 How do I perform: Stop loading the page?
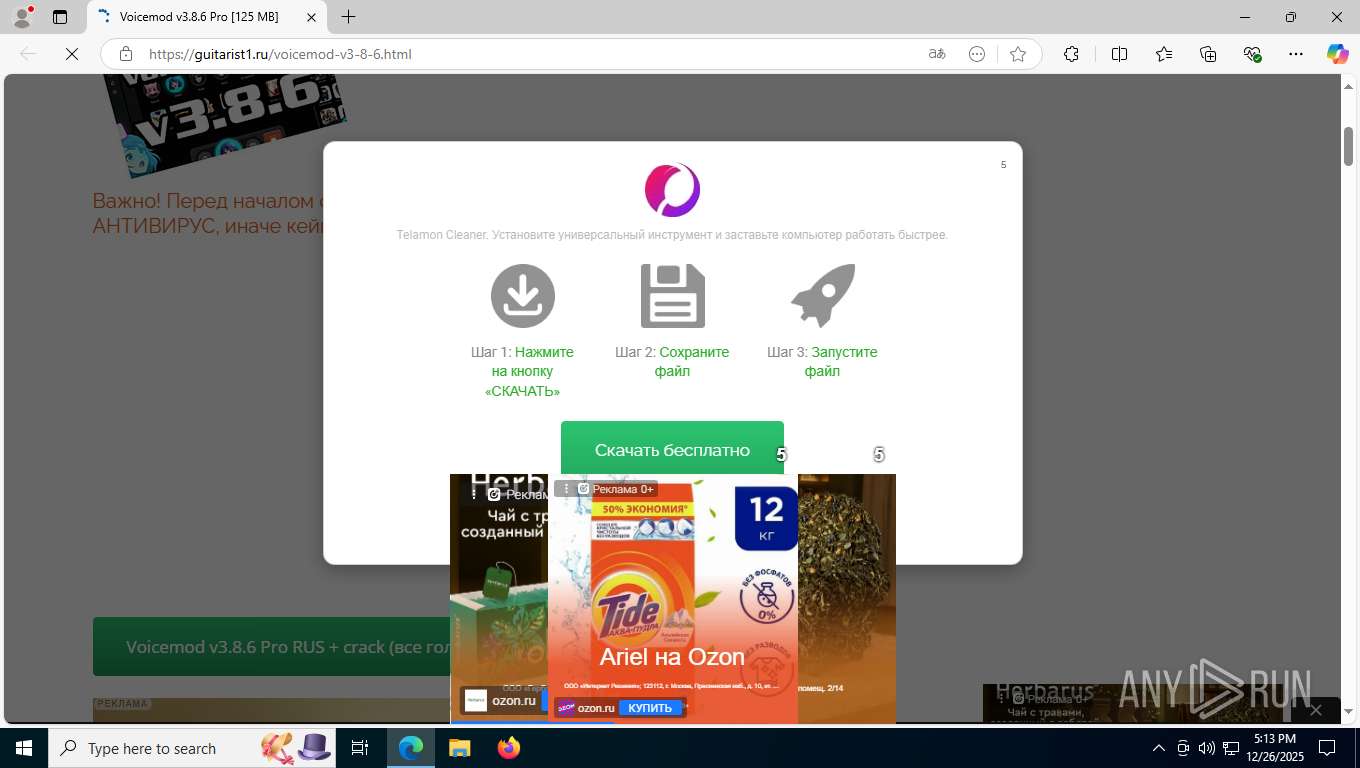[72, 54]
